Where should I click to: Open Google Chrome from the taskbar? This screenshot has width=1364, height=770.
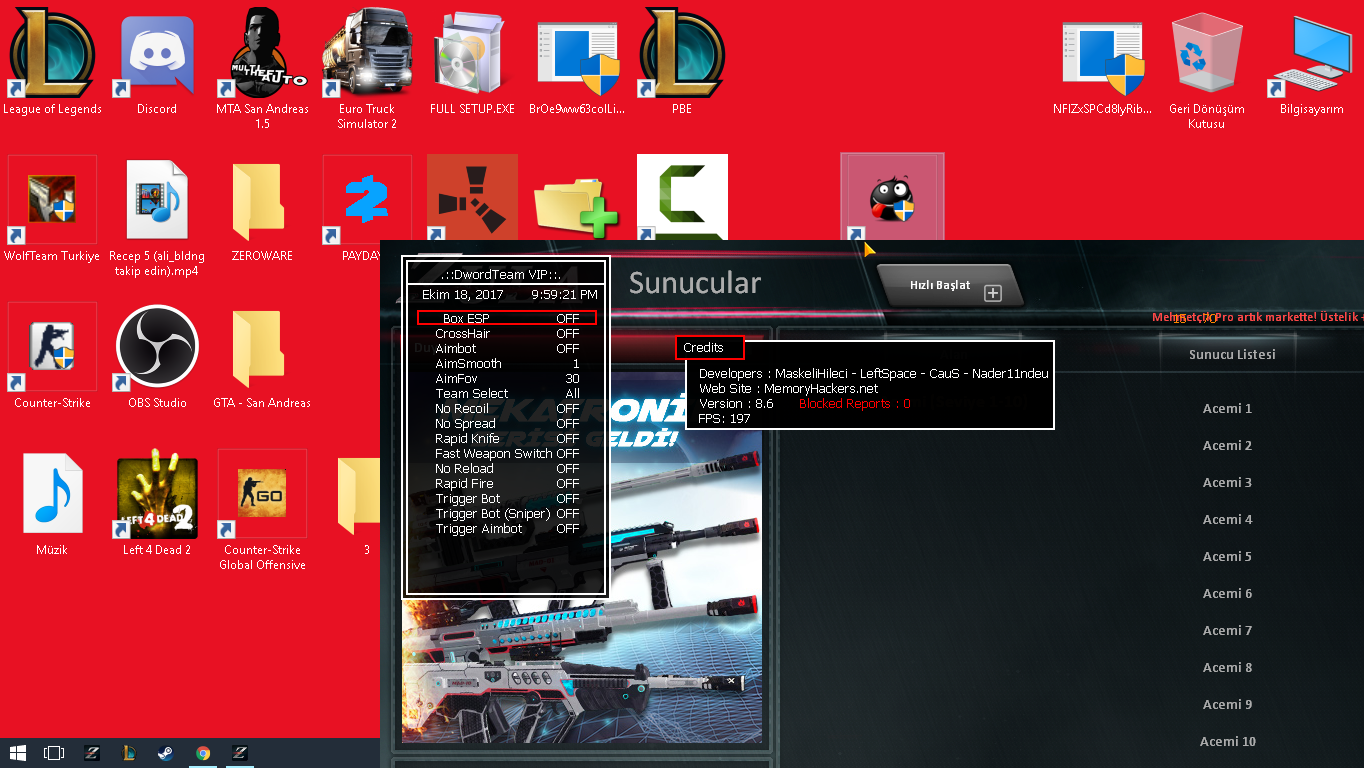[x=203, y=752]
